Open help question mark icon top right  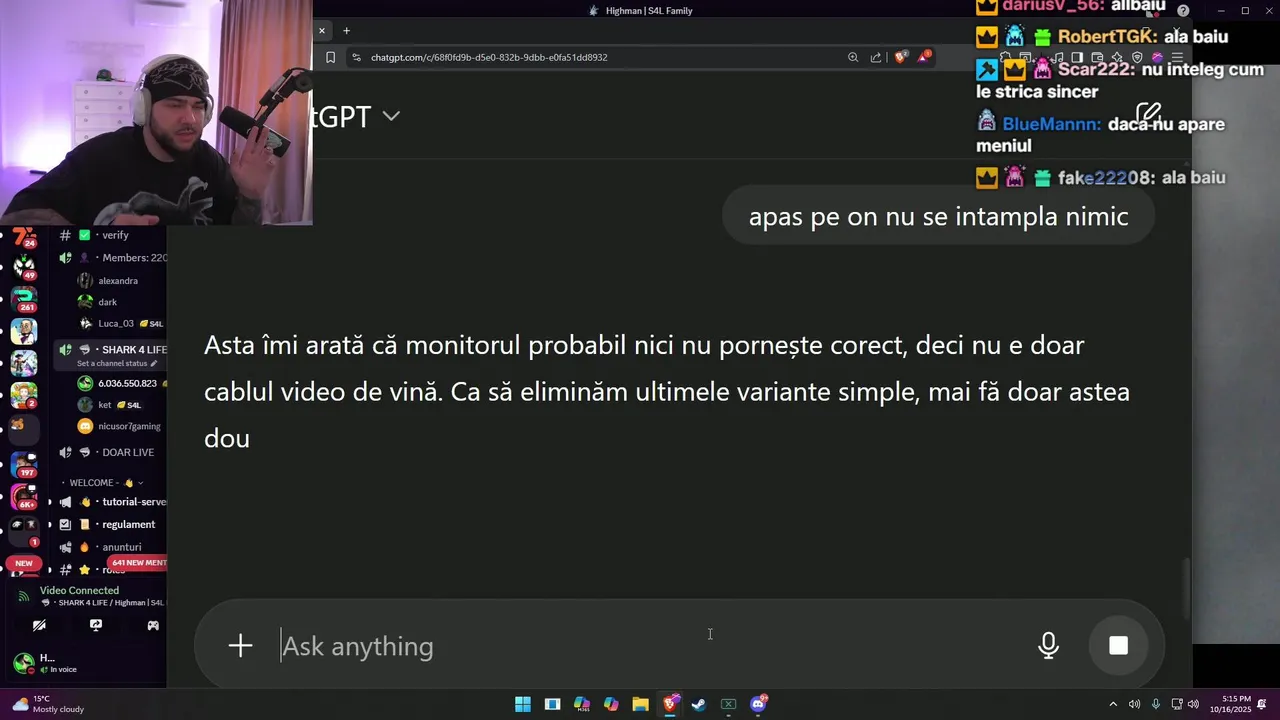pyautogui.click(x=1183, y=10)
